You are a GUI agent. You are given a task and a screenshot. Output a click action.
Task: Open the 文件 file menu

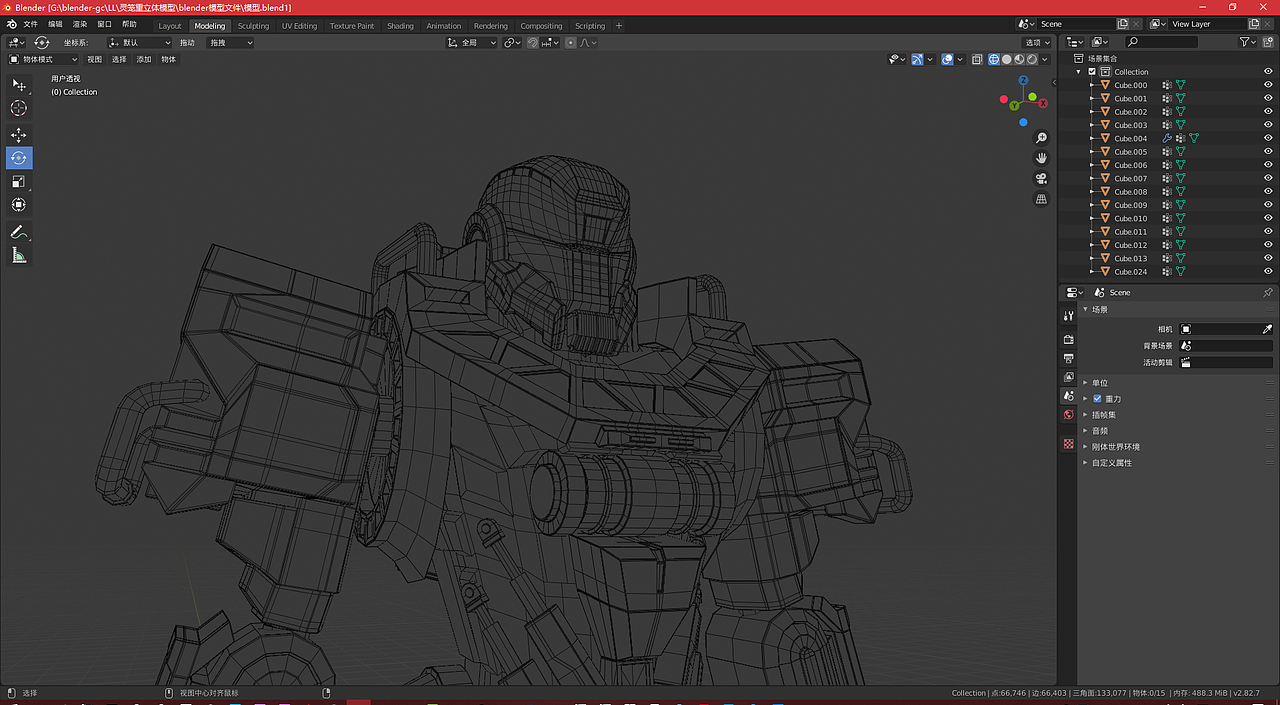pyautogui.click(x=30, y=24)
